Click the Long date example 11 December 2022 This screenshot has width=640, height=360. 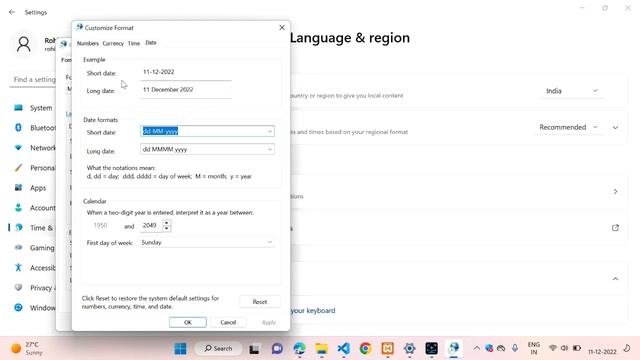168,89
